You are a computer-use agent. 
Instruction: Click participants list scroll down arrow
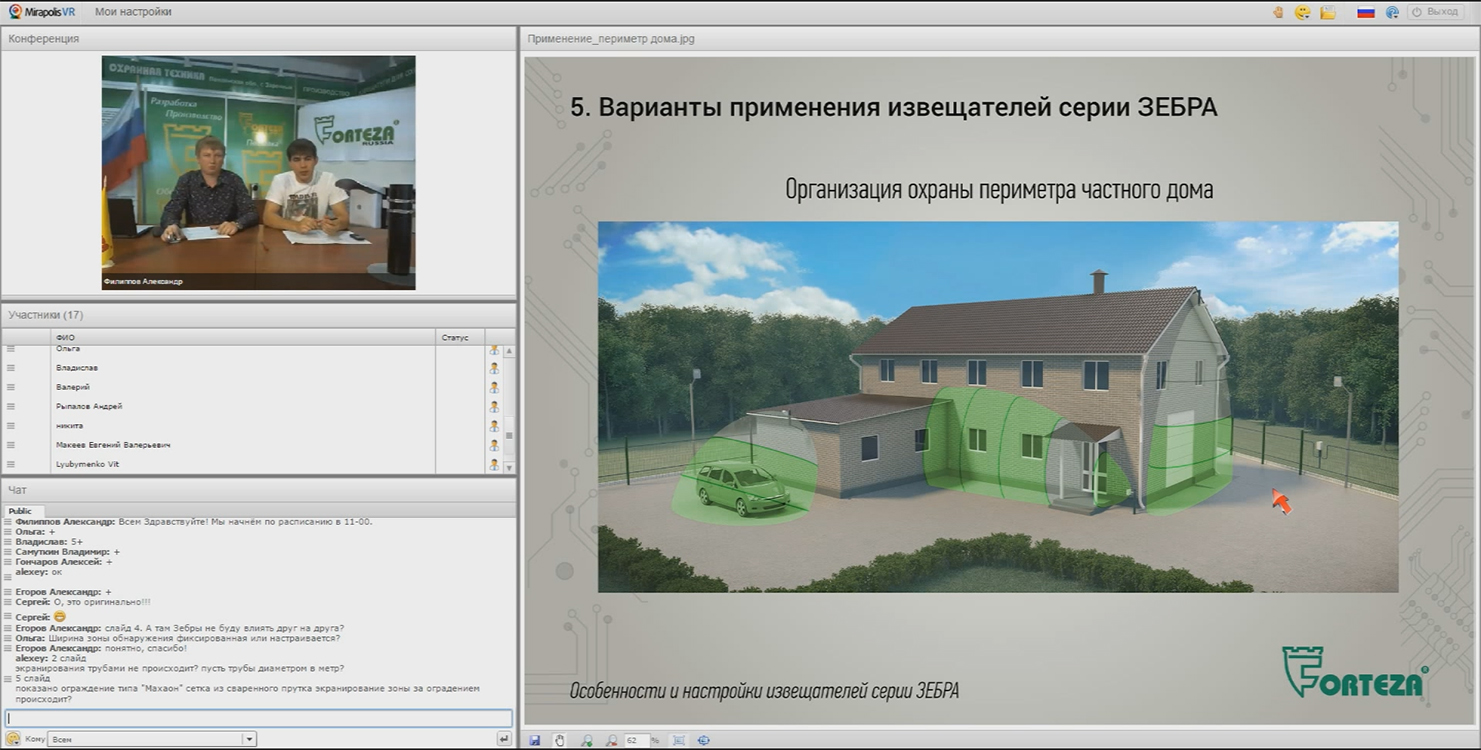[509, 467]
